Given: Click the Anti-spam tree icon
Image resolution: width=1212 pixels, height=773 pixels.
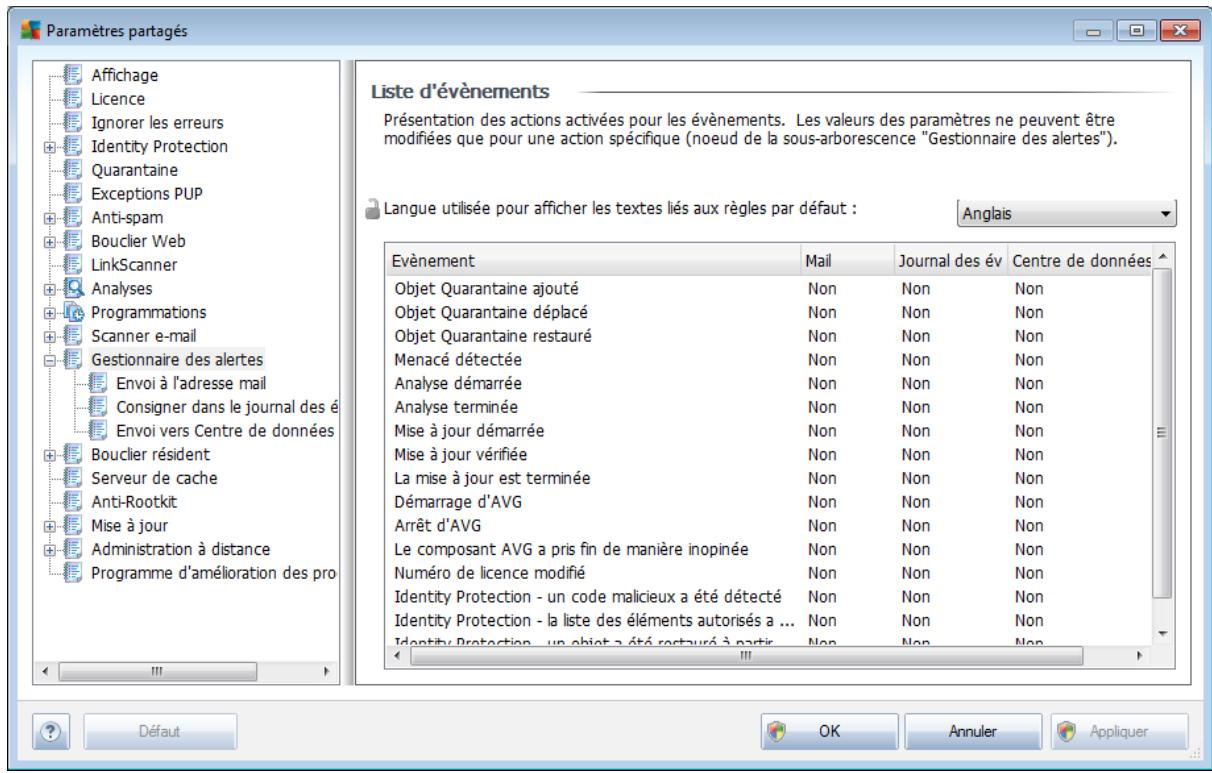Looking at the screenshot, I should tap(70, 219).
